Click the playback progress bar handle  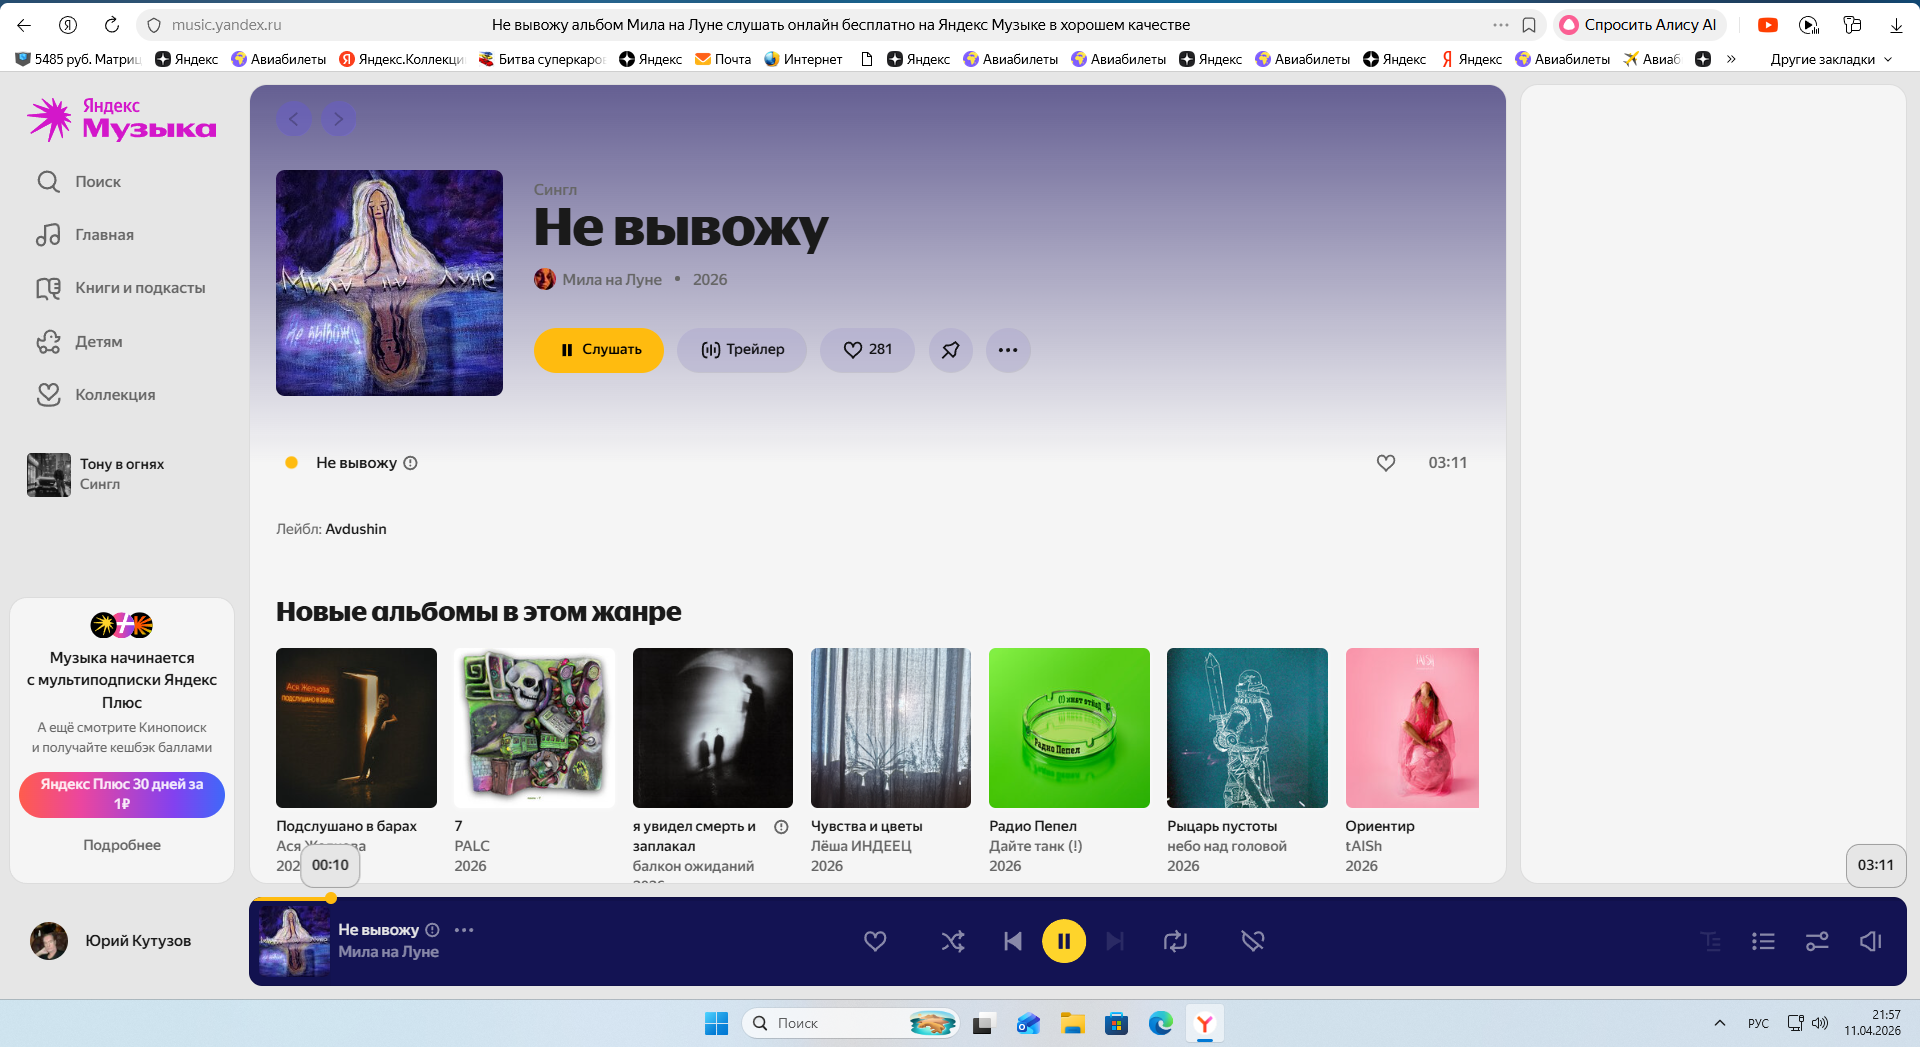tap(330, 898)
